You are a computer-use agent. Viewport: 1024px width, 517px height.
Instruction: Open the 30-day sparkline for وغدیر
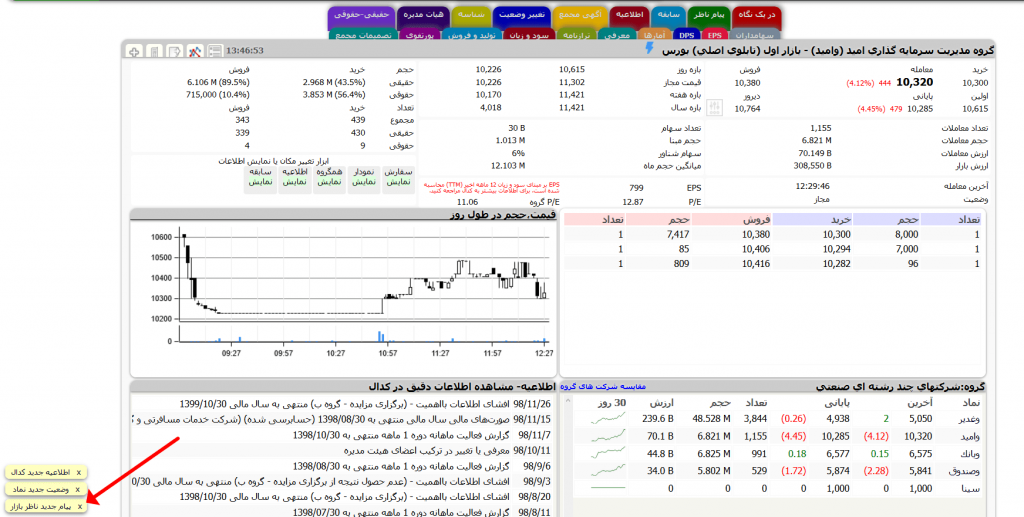(x=608, y=419)
